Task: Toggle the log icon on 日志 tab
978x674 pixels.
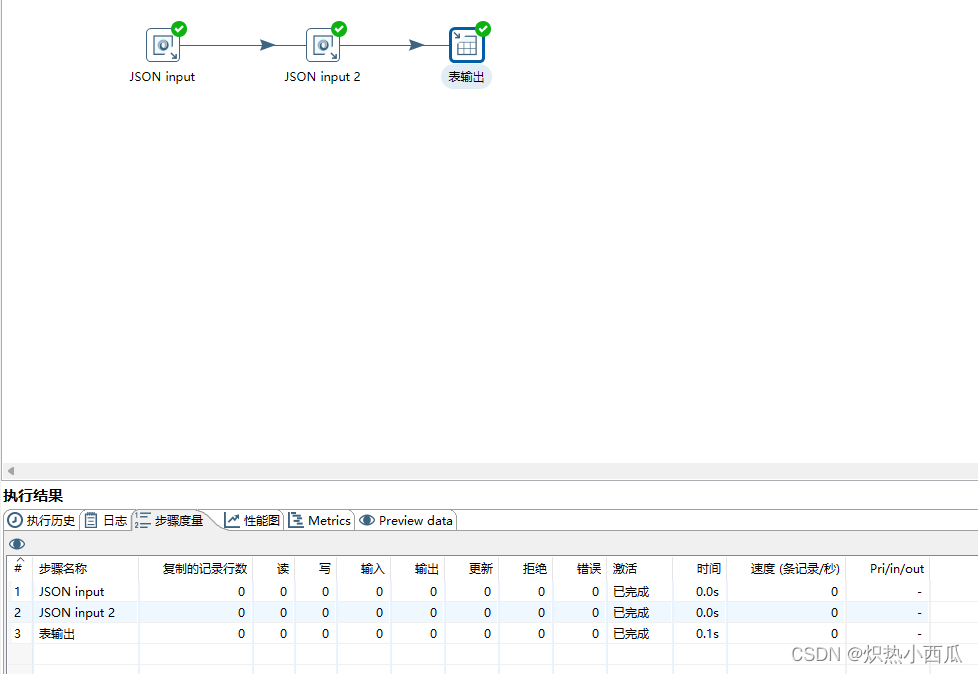Action: pos(89,520)
